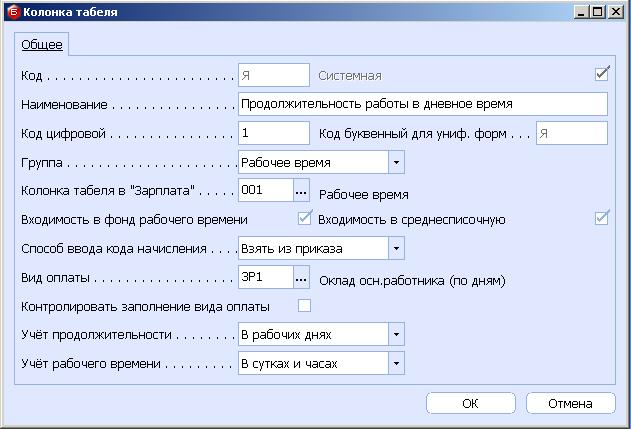Expand the Группа dropdown
Image resolution: width=631 pixels, height=429 pixels.
396,161
